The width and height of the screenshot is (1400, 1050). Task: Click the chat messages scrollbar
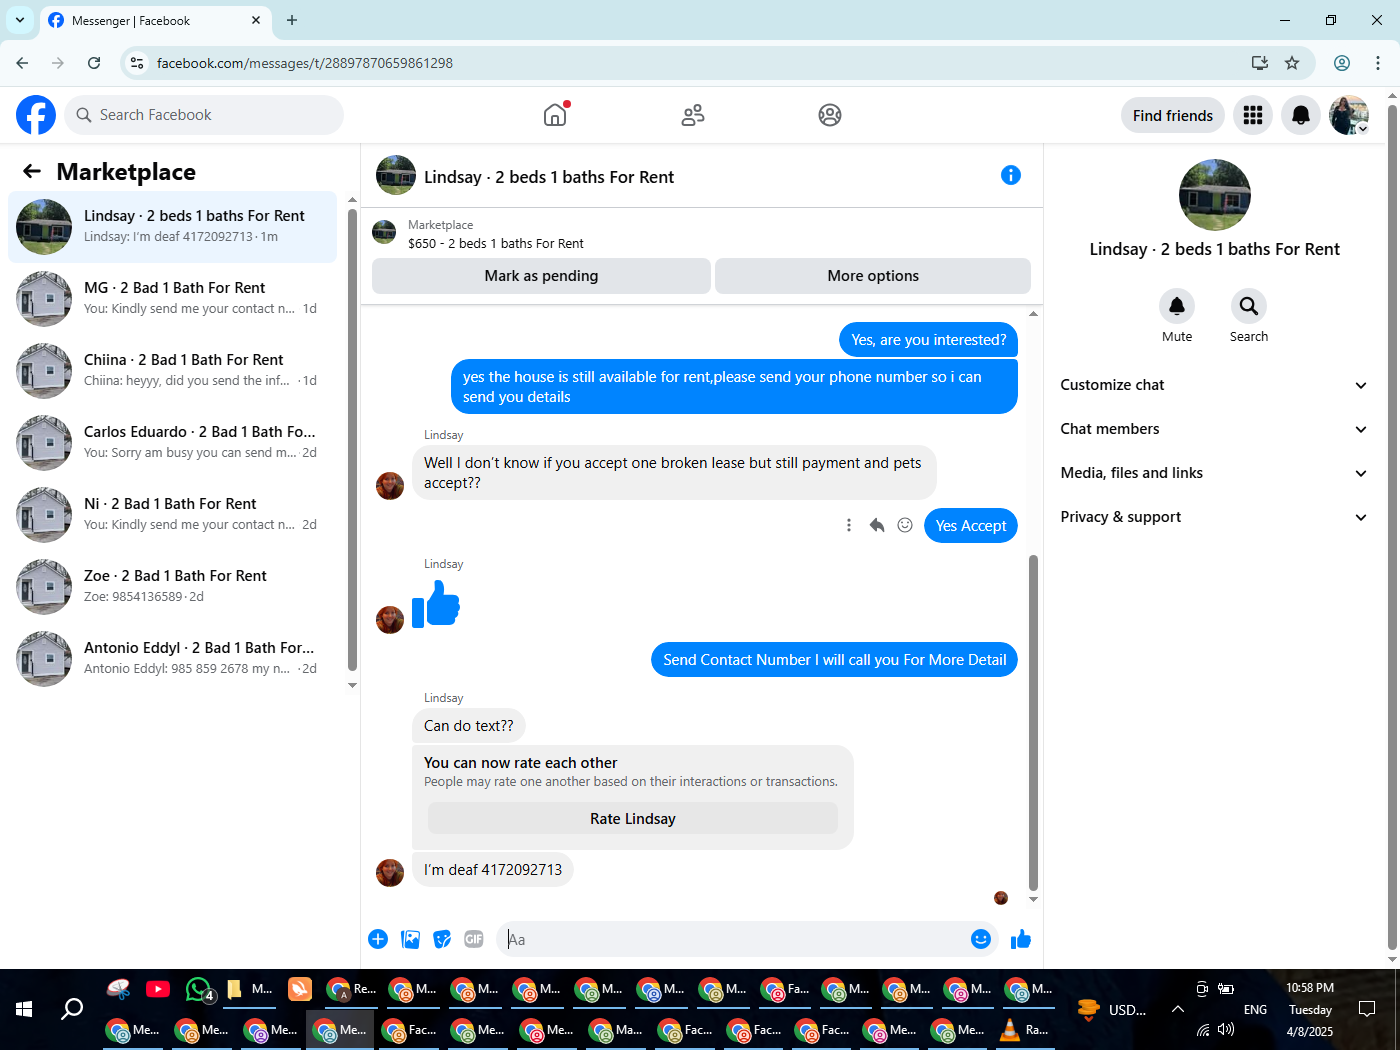click(1033, 722)
